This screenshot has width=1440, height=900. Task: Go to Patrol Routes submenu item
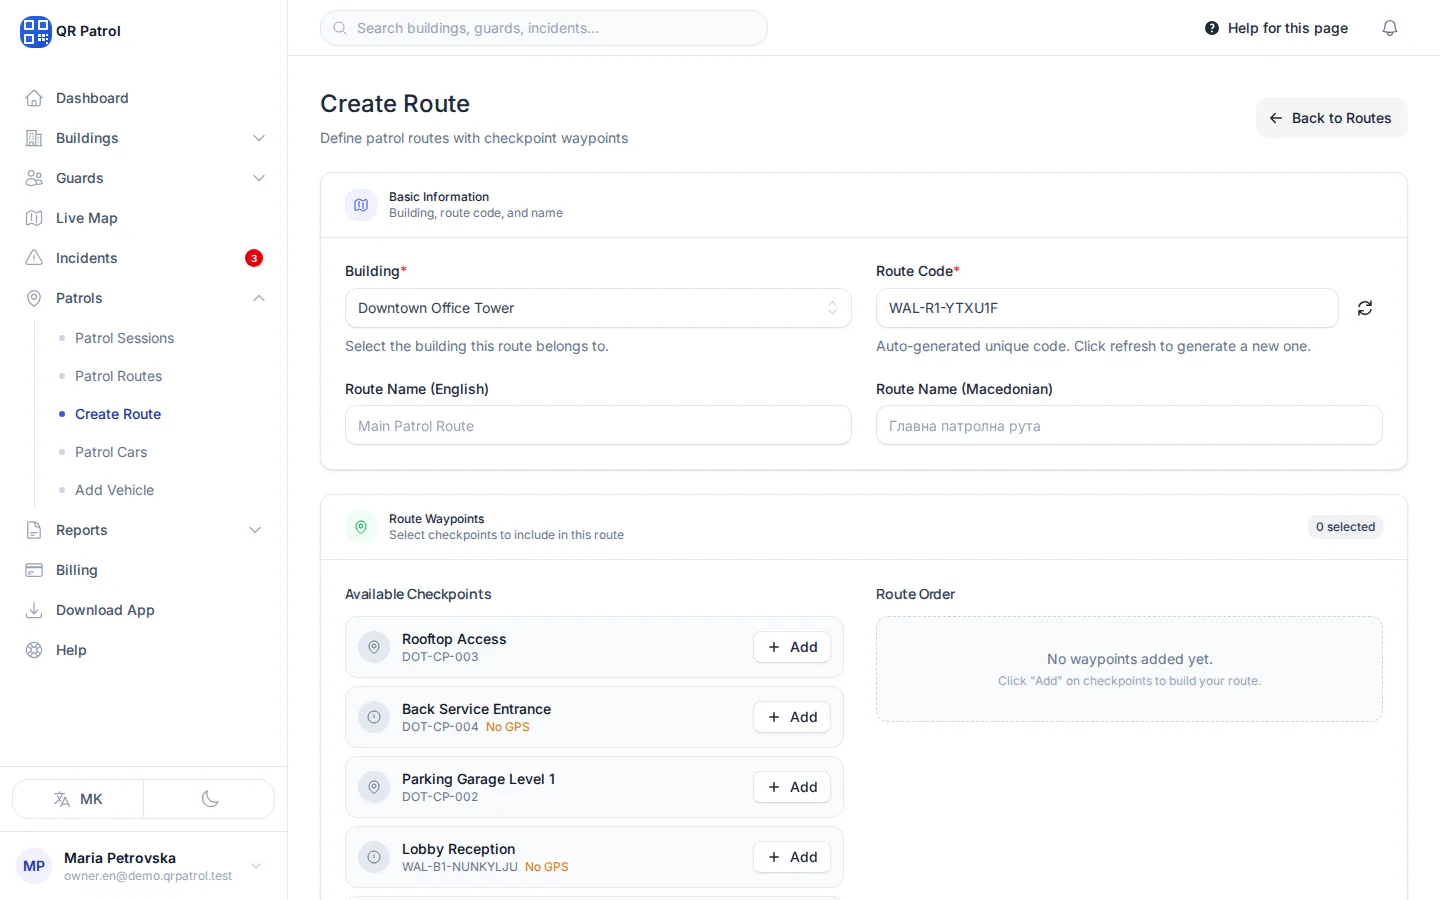click(x=118, y=376)
